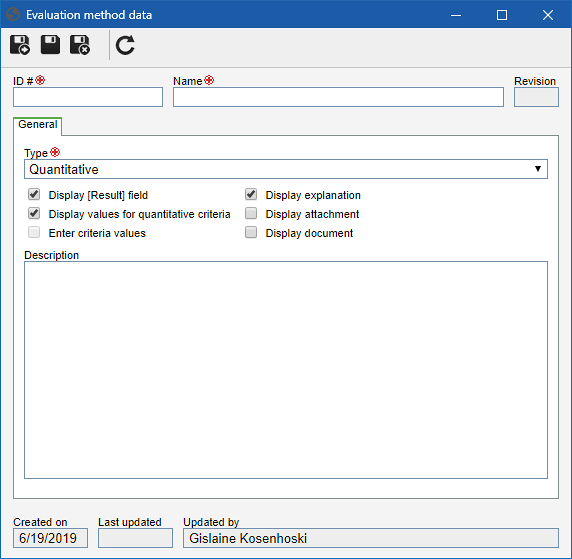
Task: Maximize the Evaluation method data window
Action: click(x=502, y=15)
